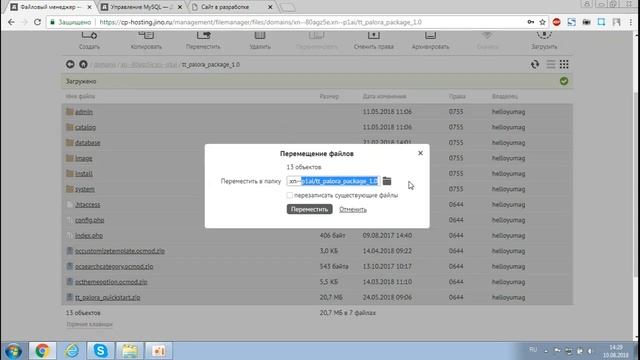
Task: Click the Размер column header
Action: (x=329, y=97)
